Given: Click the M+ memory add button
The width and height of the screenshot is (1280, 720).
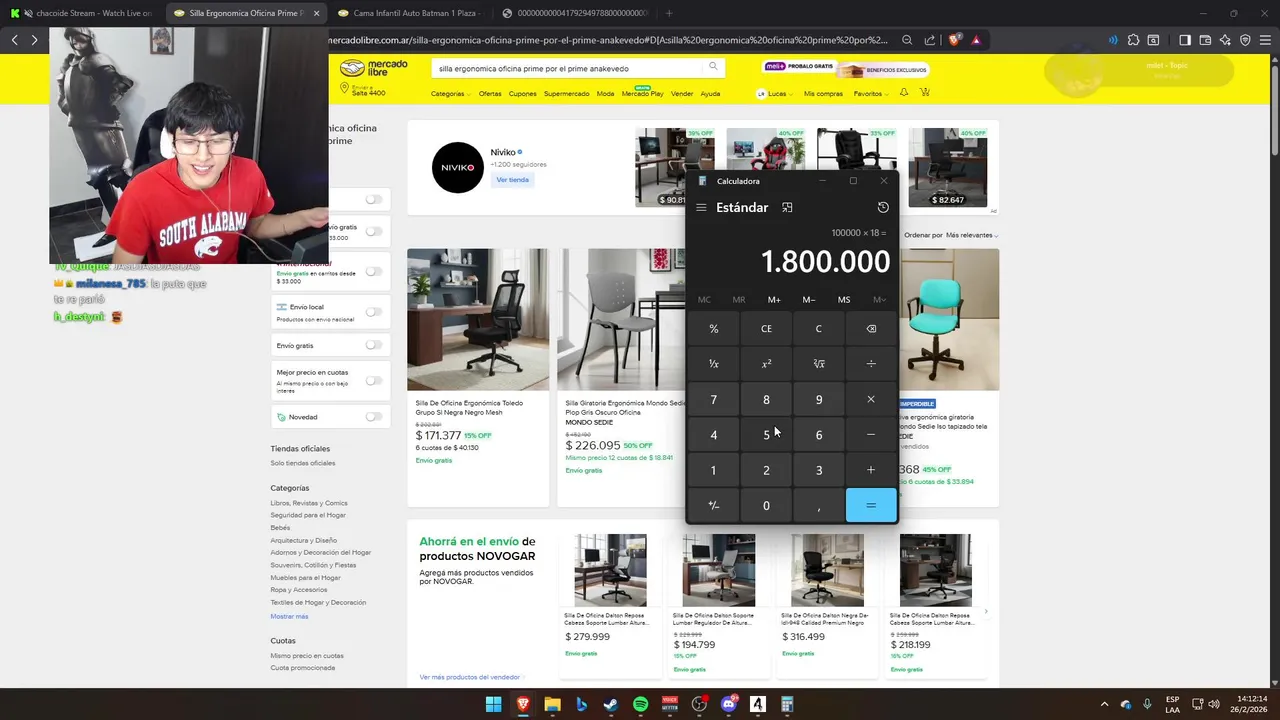Looking at the screenshot, I should pos(774,300).
